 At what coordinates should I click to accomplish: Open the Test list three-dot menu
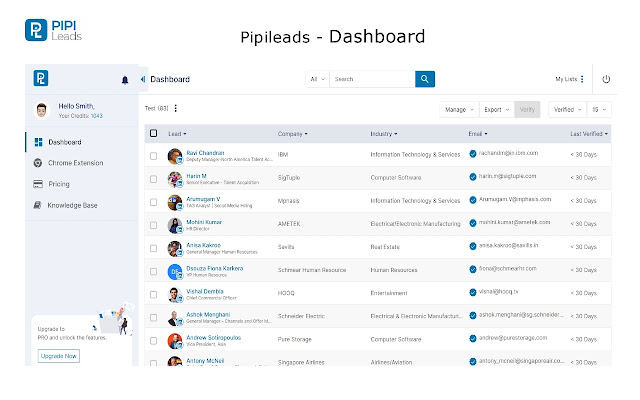coord(176,108)
